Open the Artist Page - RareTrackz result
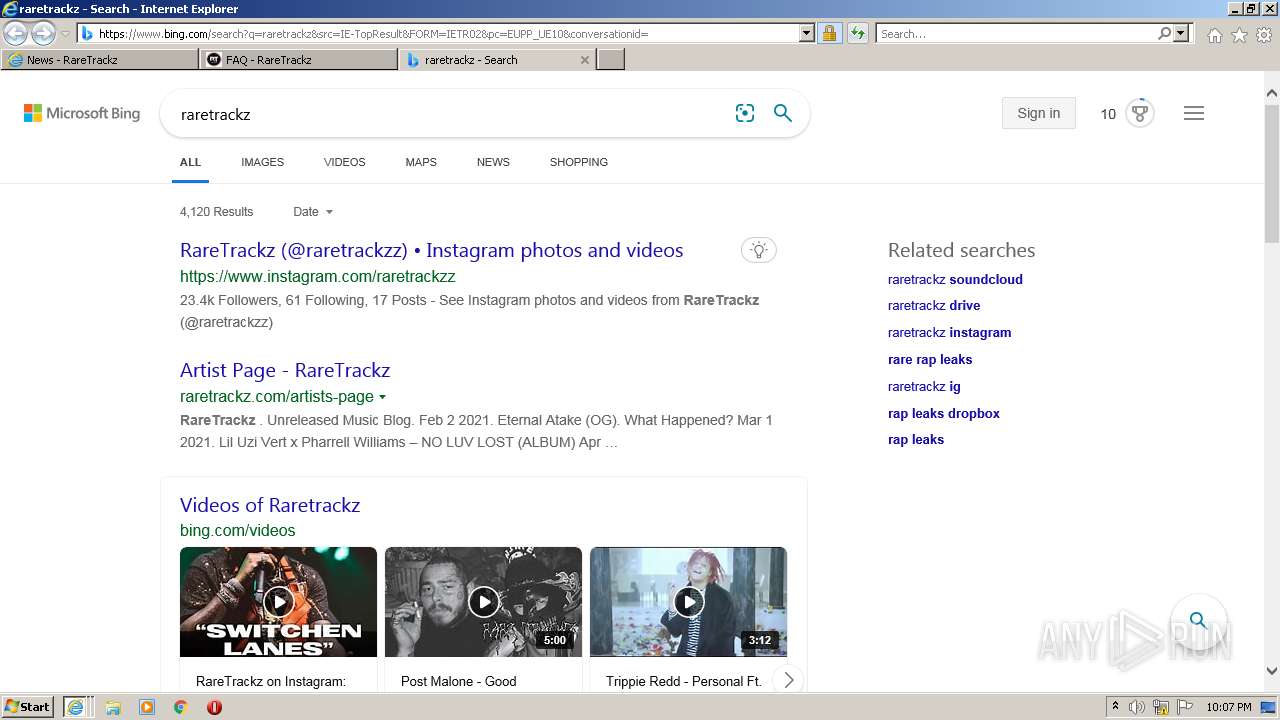The image size is (1280, 720). 285,370
